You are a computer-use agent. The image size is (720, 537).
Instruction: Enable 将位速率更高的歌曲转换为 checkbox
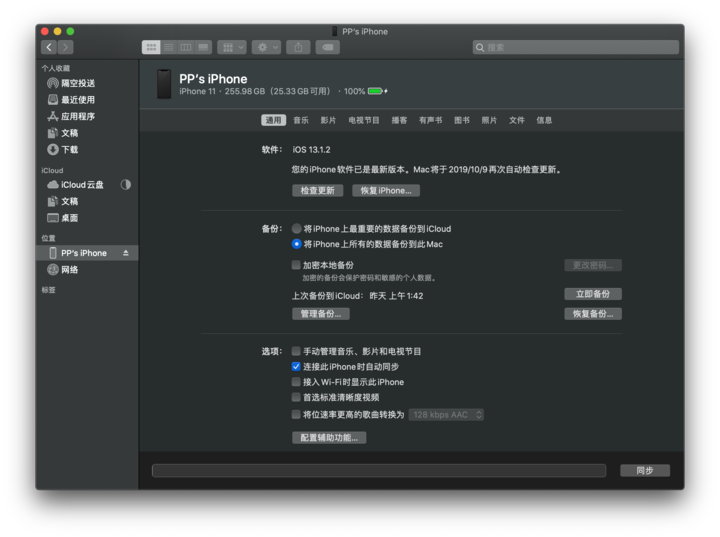(296, 415)
